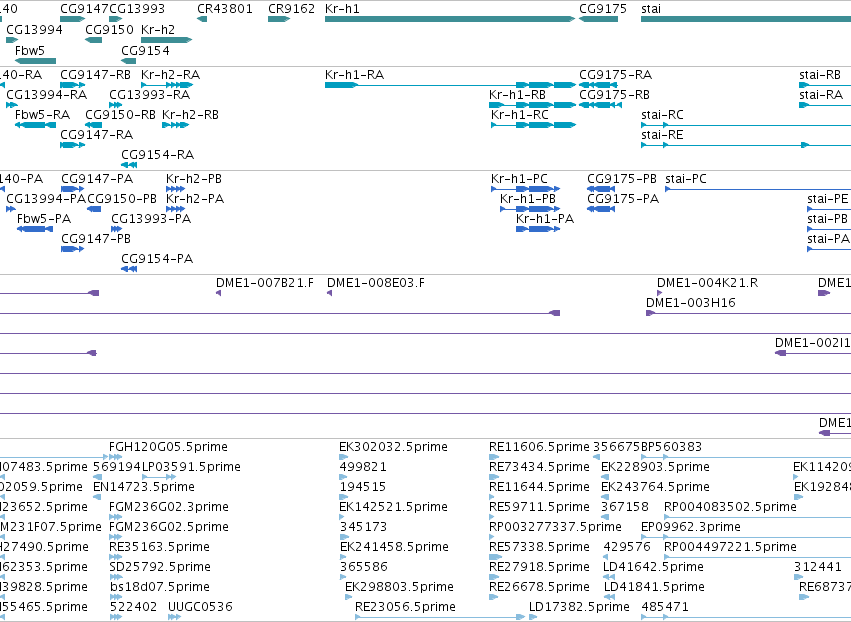This screenshot has width=851, height=622.
Task: Click the stai gene label in top track
Action: point(651,9)
